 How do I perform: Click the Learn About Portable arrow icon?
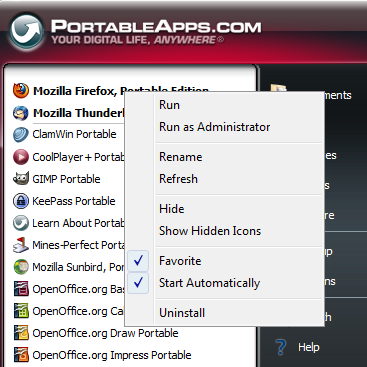[x=21, y=223]
